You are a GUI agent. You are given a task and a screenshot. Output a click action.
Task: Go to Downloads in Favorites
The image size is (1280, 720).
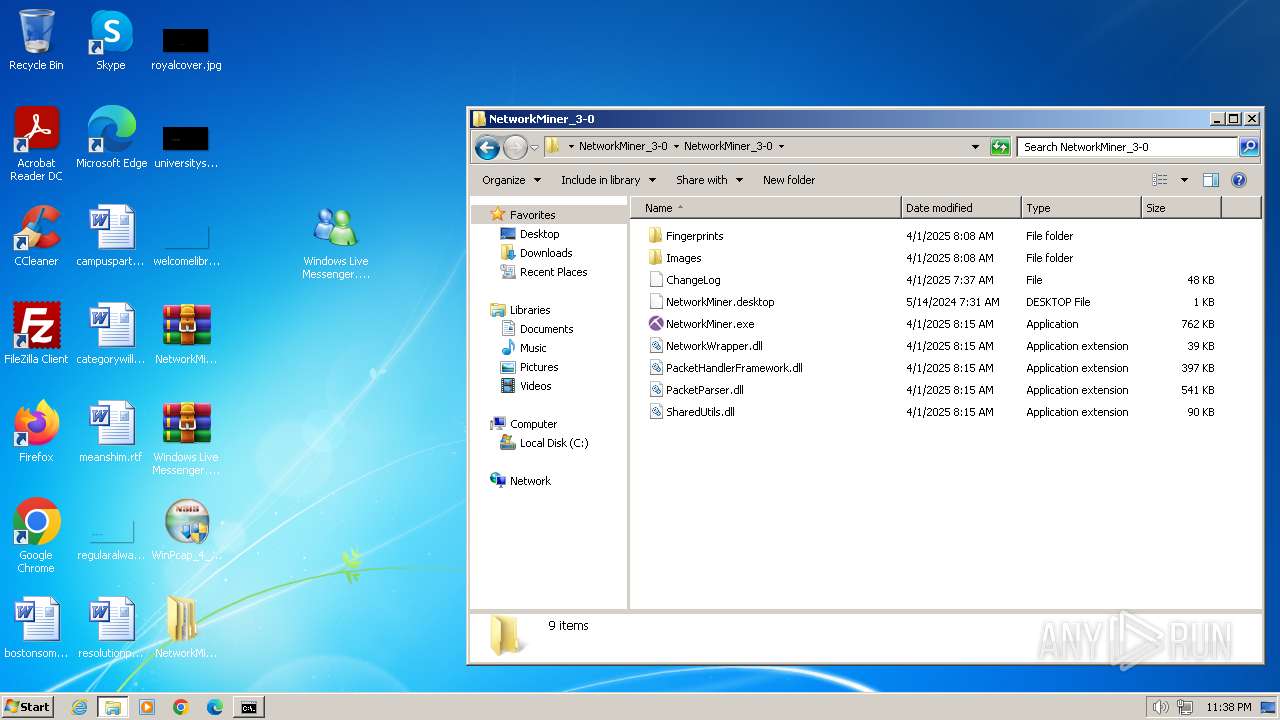click(546, 253)
